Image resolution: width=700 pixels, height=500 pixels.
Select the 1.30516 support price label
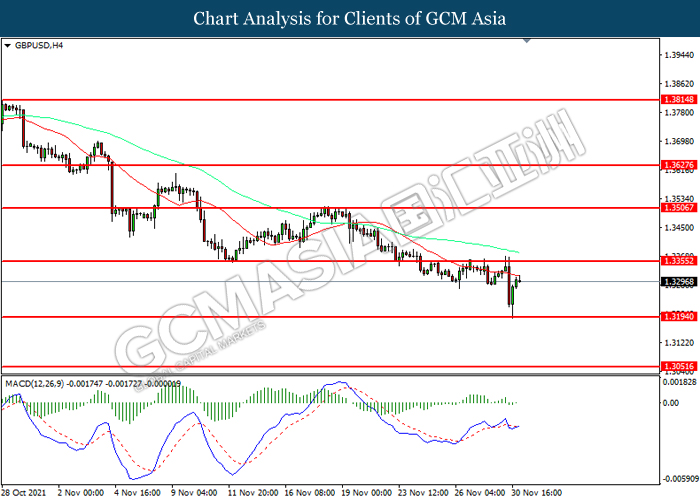[x=679, y=367]
